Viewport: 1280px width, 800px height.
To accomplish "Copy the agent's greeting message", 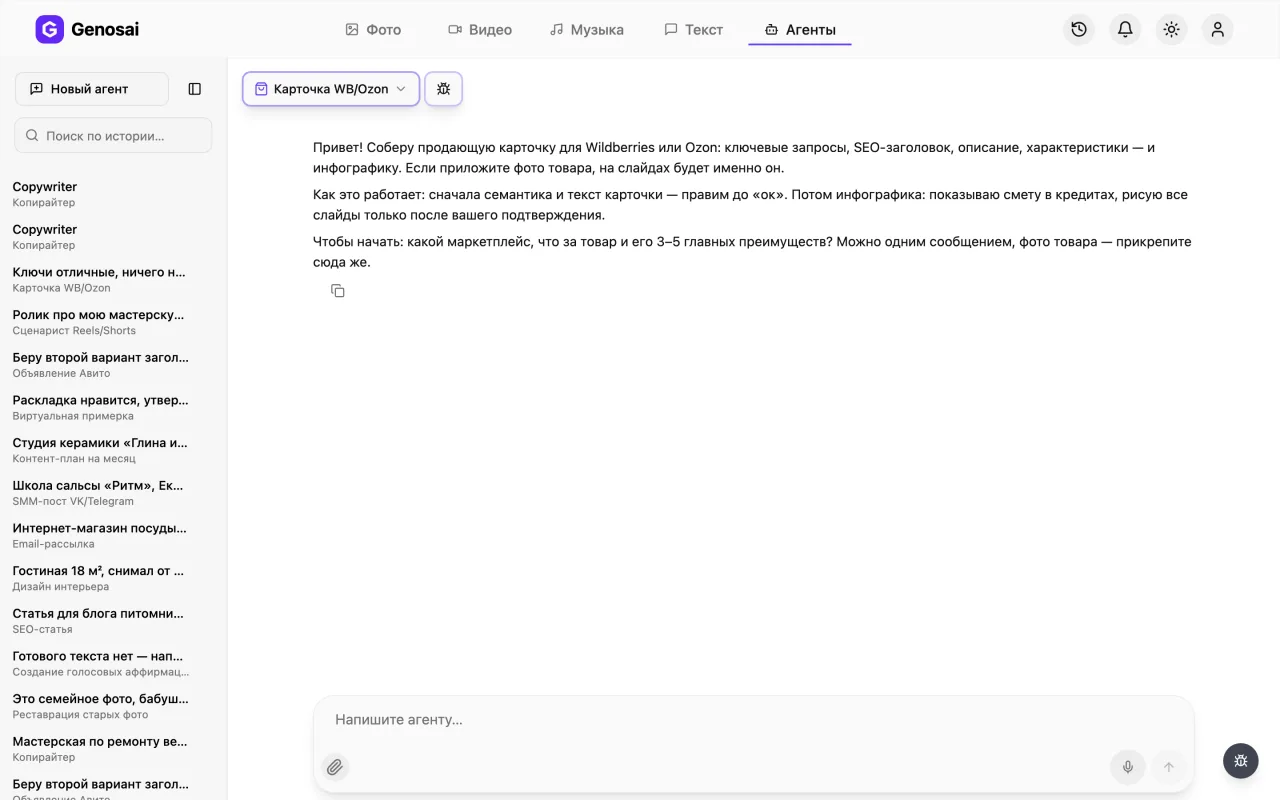I will [338, 291].
